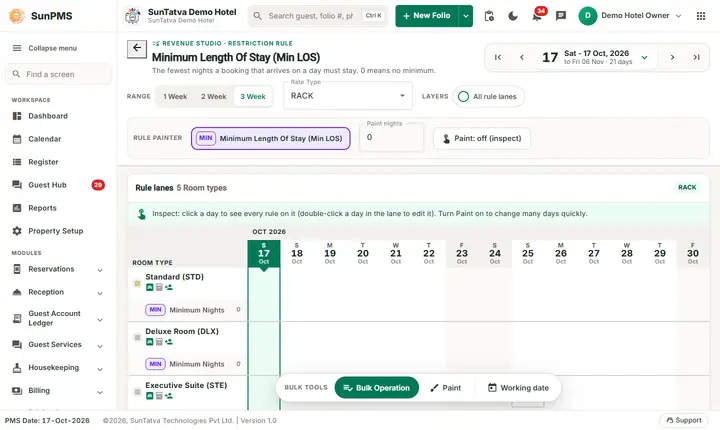720x430 pixels.
Task: Tick the Standard (STD) lane checkbox
Action: pyautogui.click(x=137, y=283)
